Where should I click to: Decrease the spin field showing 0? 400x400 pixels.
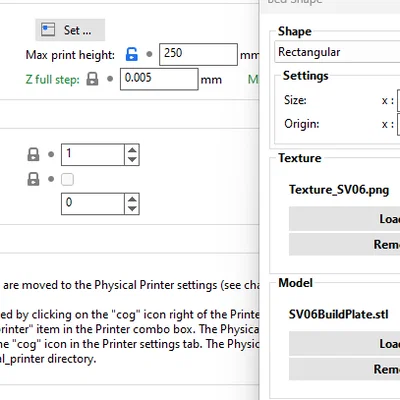(132, 209)
